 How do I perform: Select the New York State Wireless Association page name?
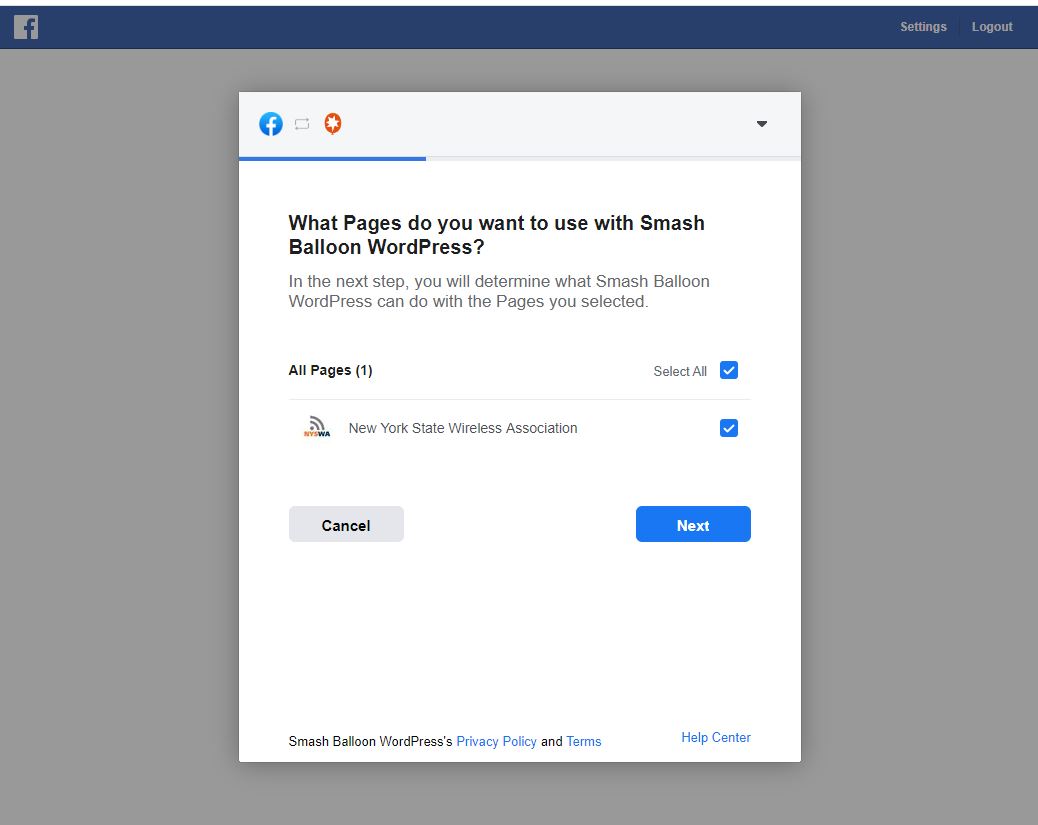pyautogui.click(x=463, y=428)
